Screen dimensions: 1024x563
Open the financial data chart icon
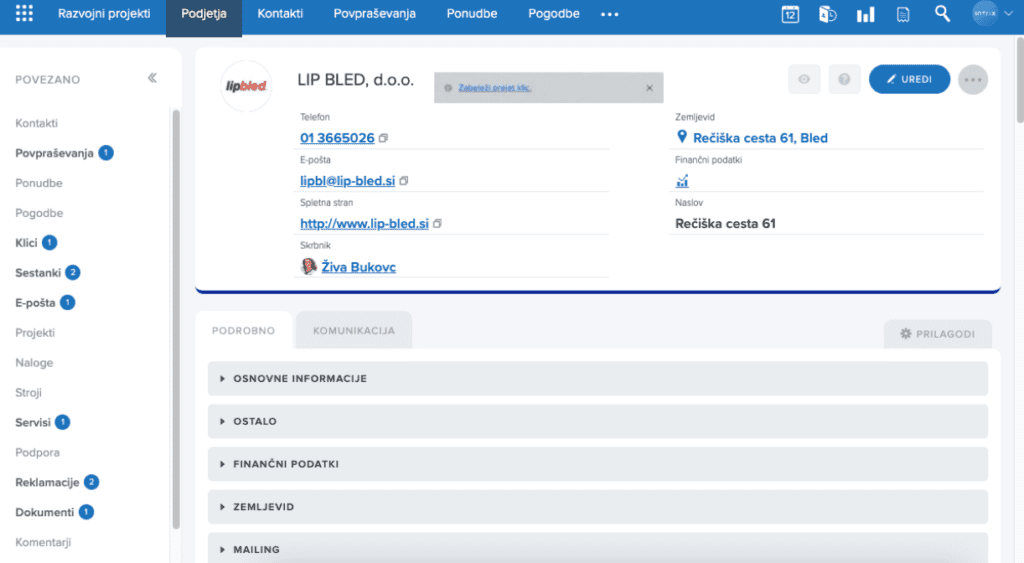[x=682, y=181]
